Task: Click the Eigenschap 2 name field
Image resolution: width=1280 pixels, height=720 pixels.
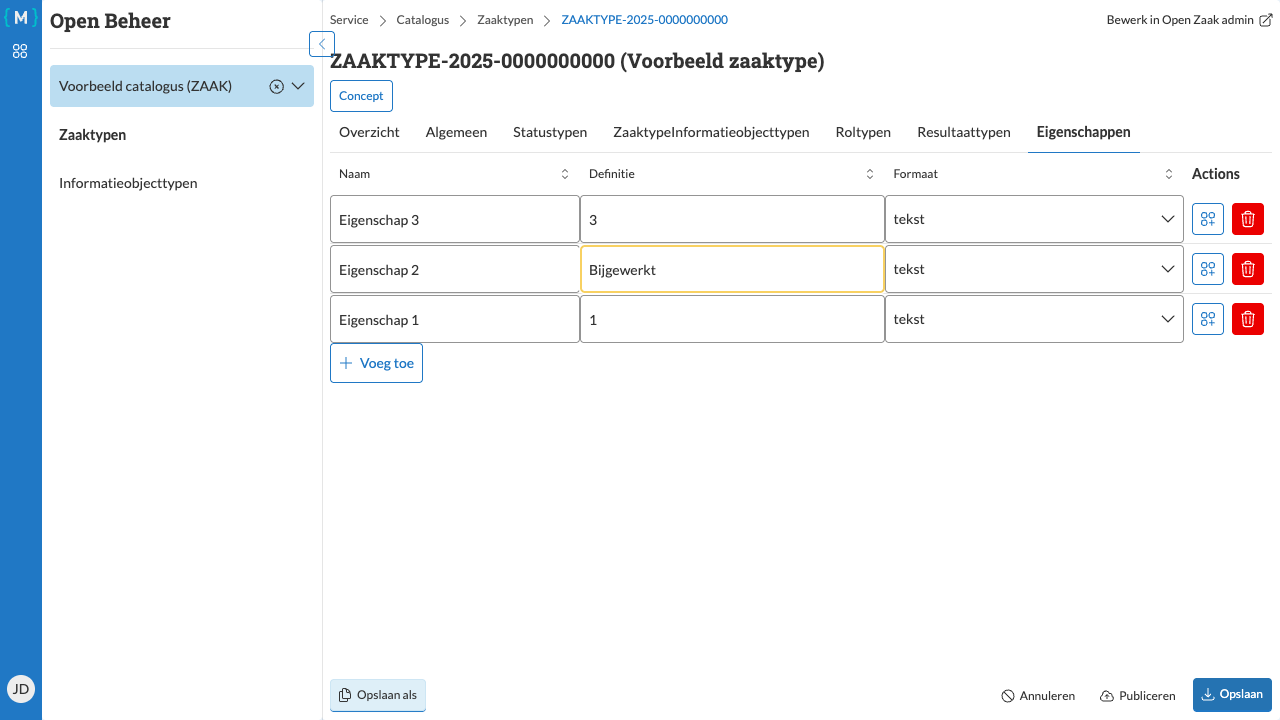Action: 455,269
